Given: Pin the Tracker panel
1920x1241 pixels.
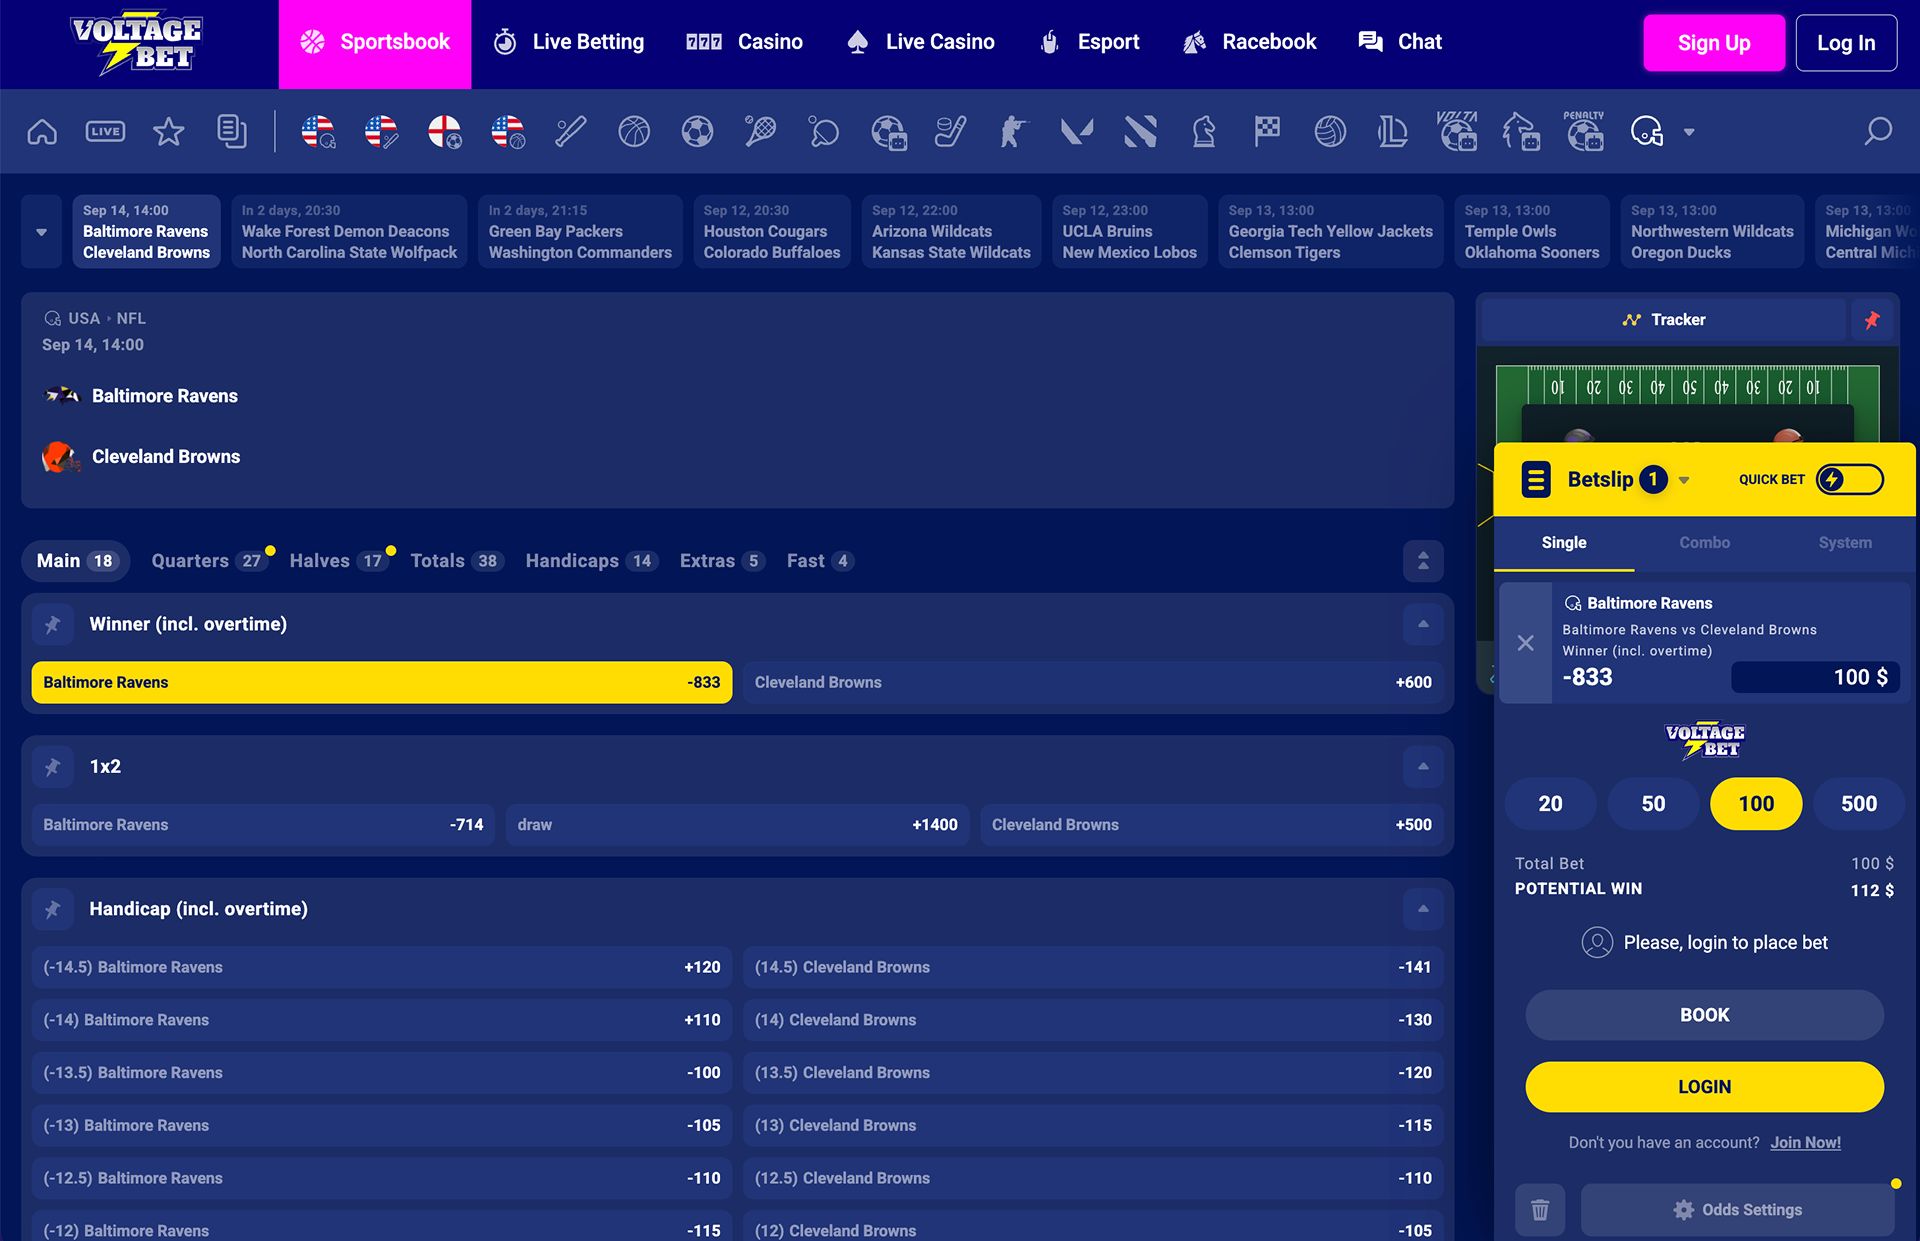Looking at the screenshot, I should pos(1872,320).
